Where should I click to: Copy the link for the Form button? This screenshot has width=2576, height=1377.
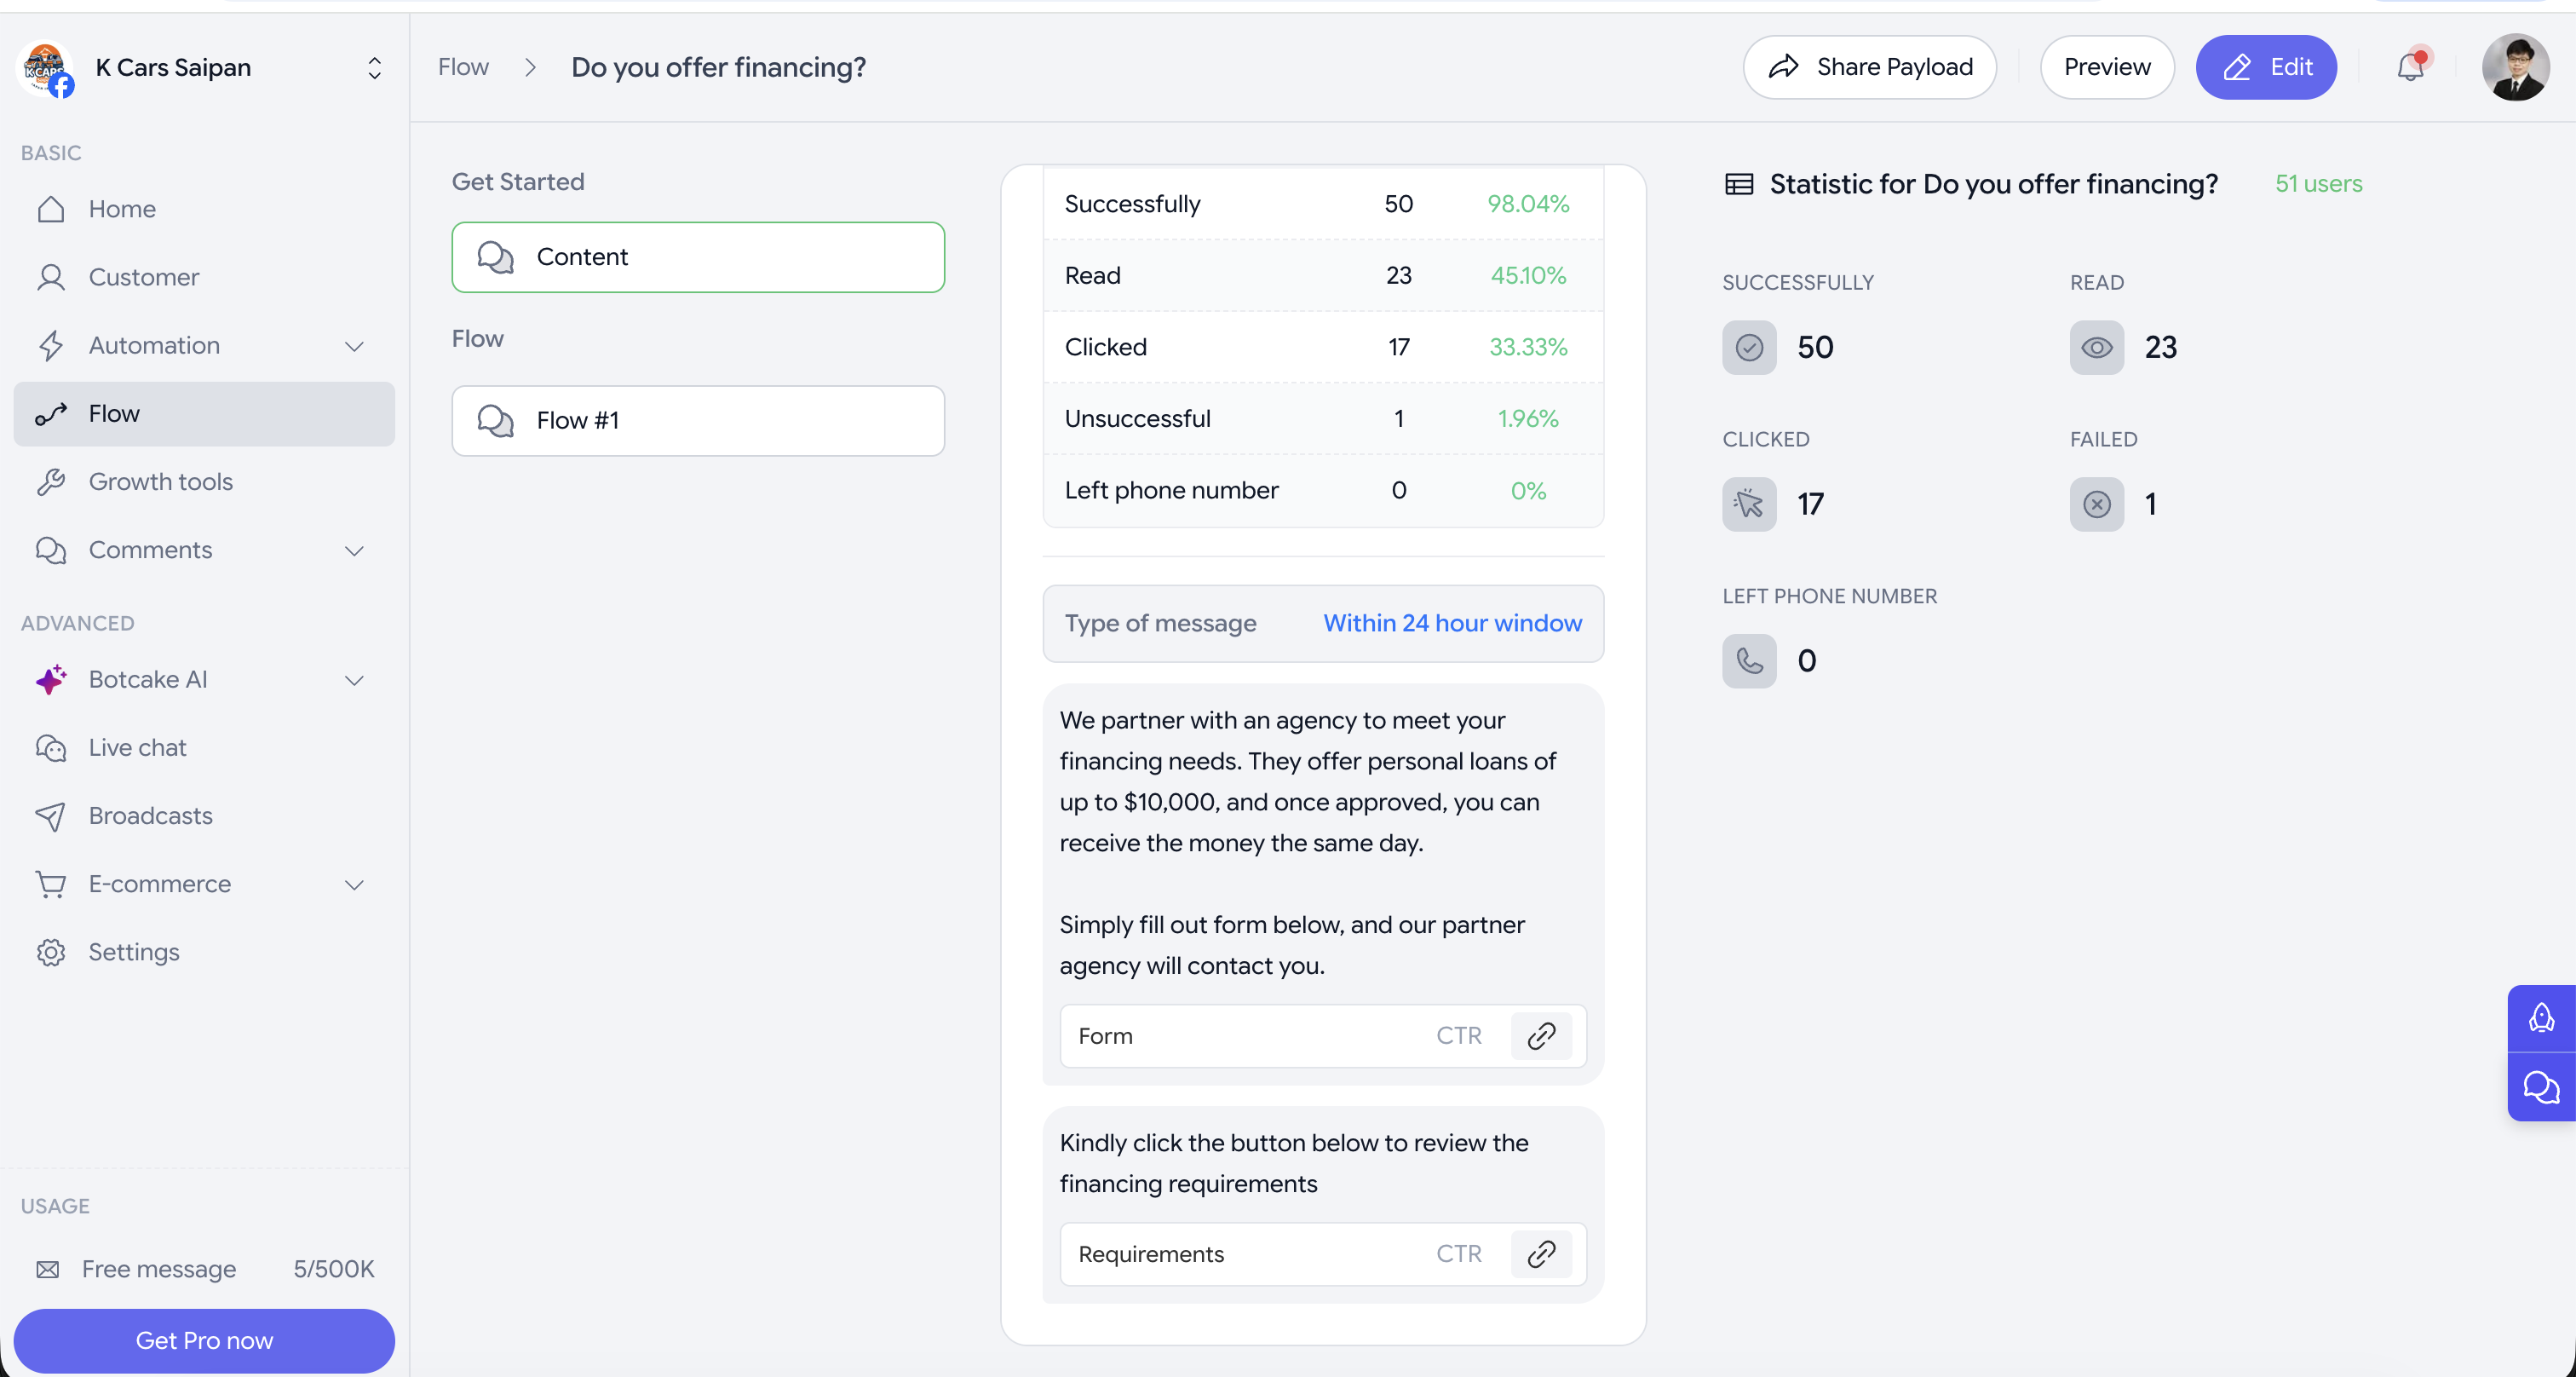pos(1541,1036)
